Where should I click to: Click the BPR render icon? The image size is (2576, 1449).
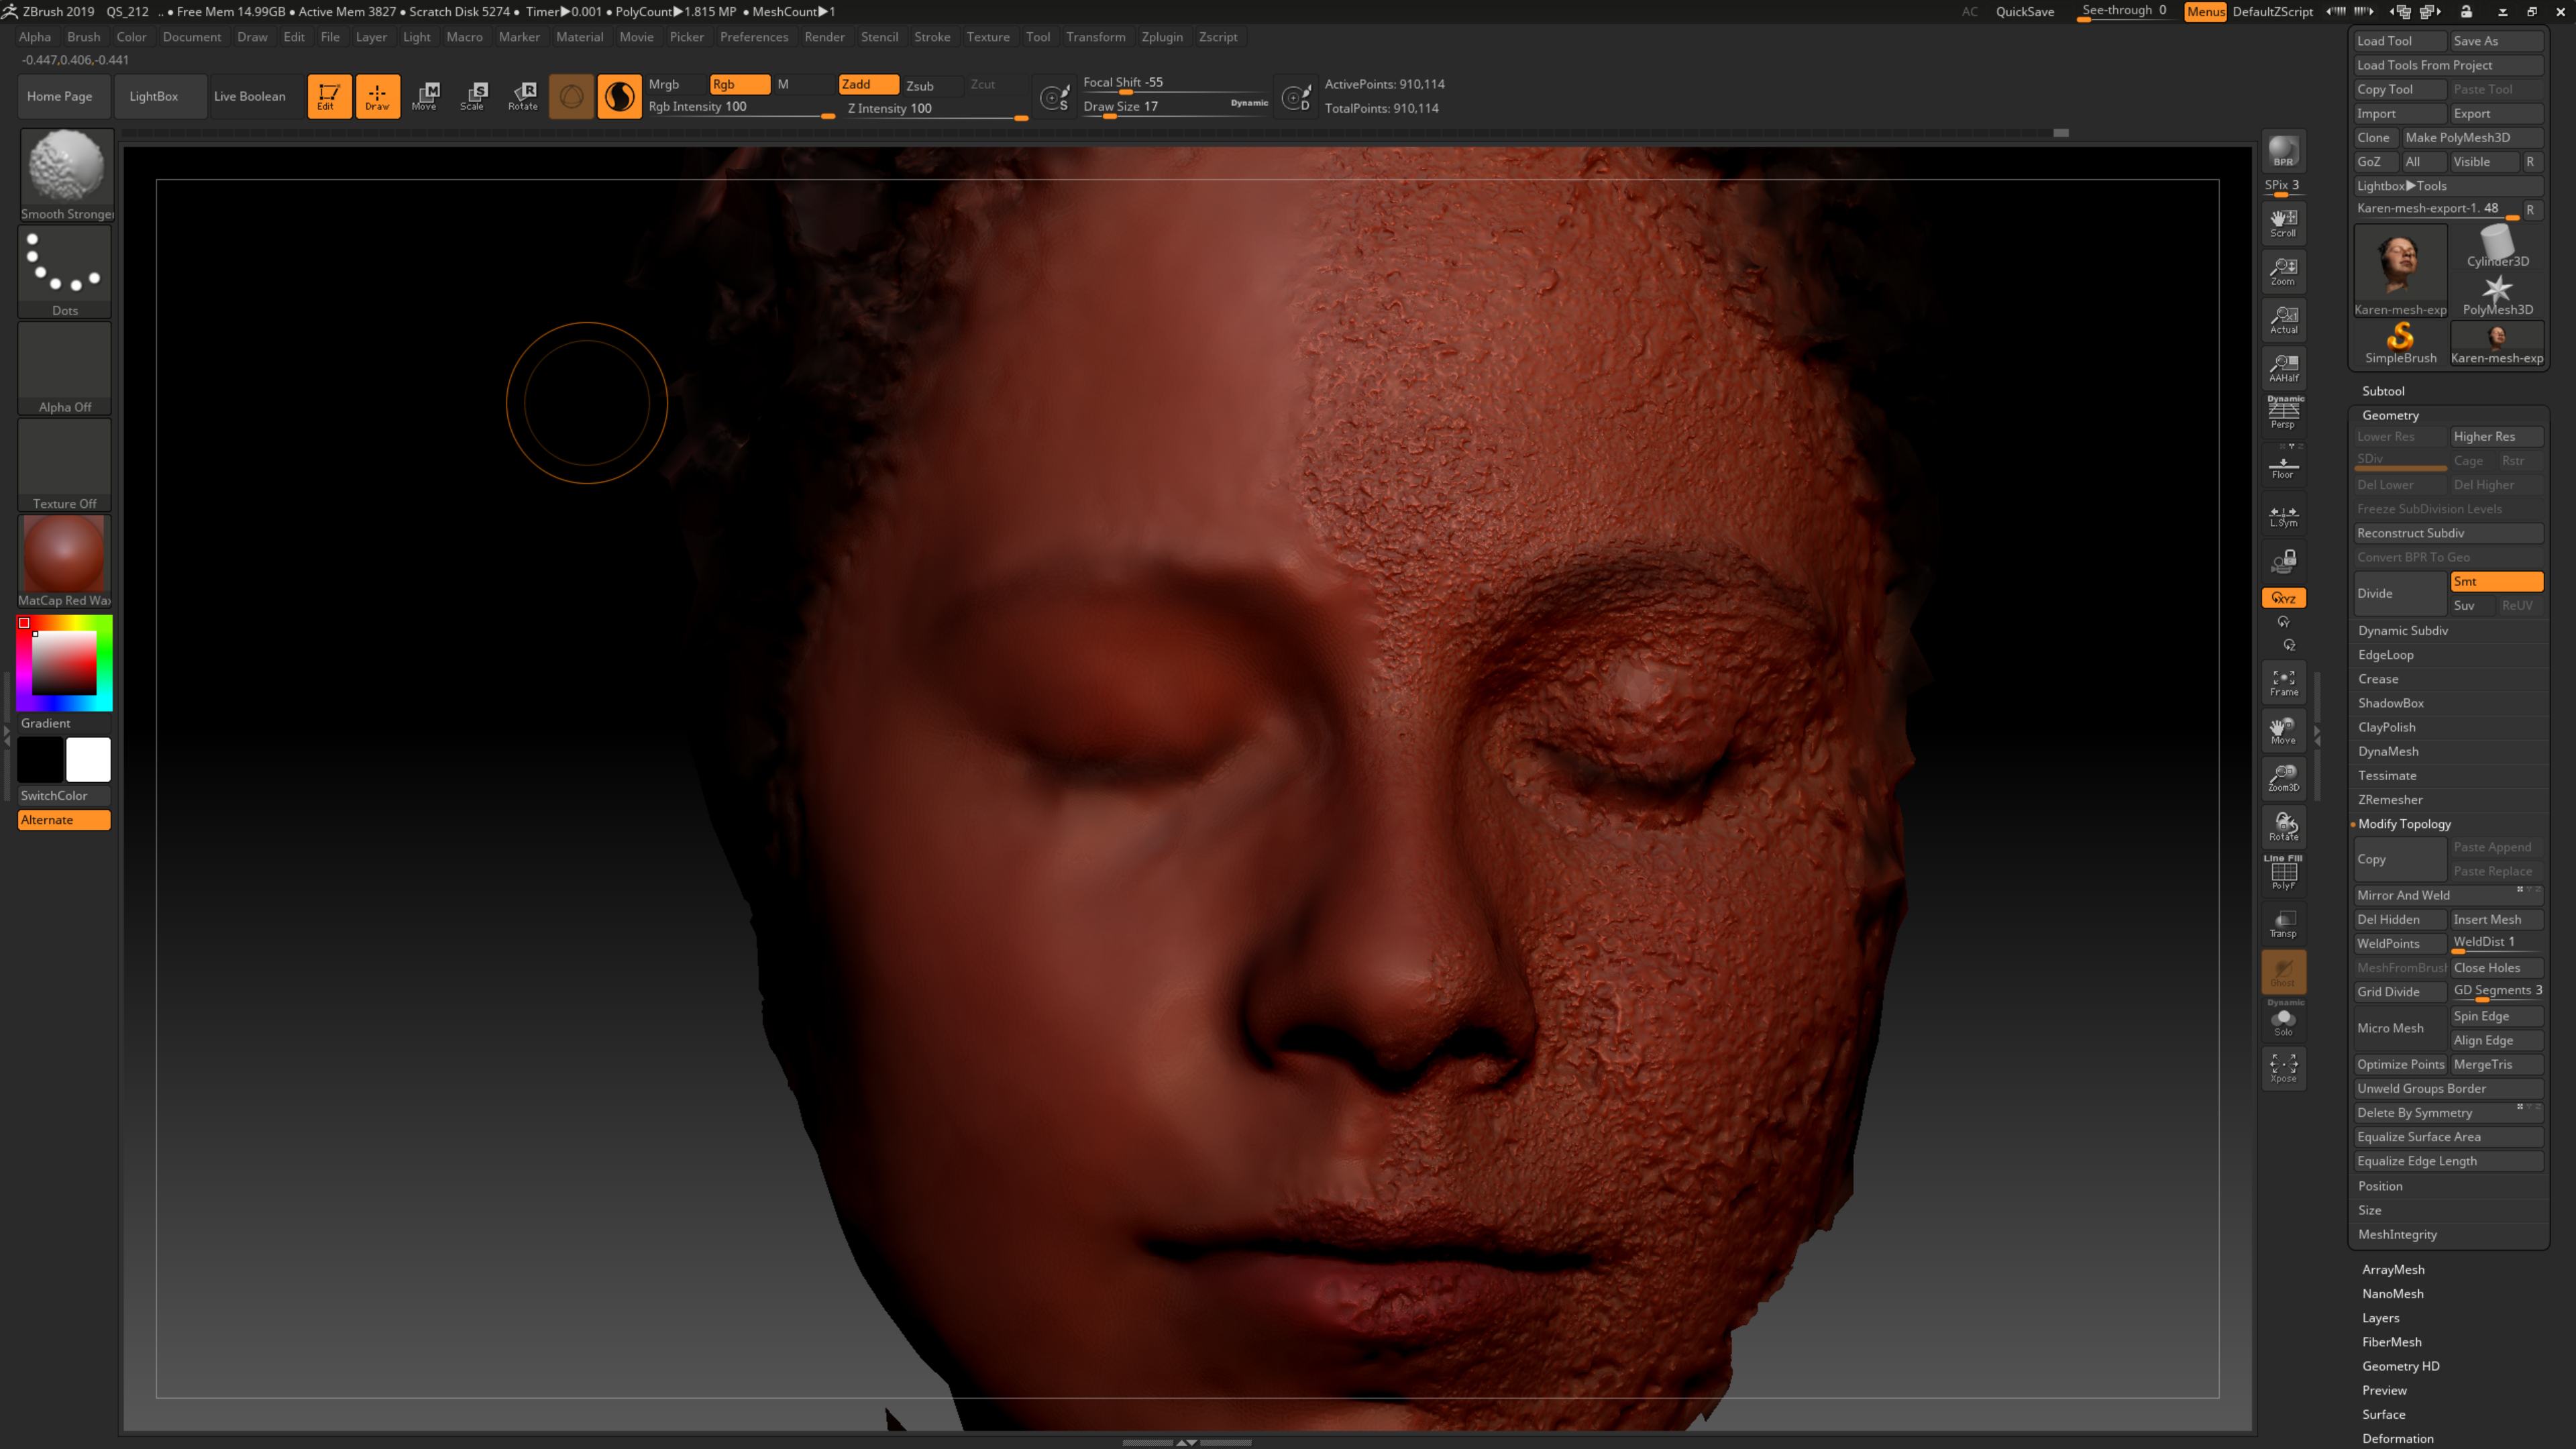[x=2283, y=151]
